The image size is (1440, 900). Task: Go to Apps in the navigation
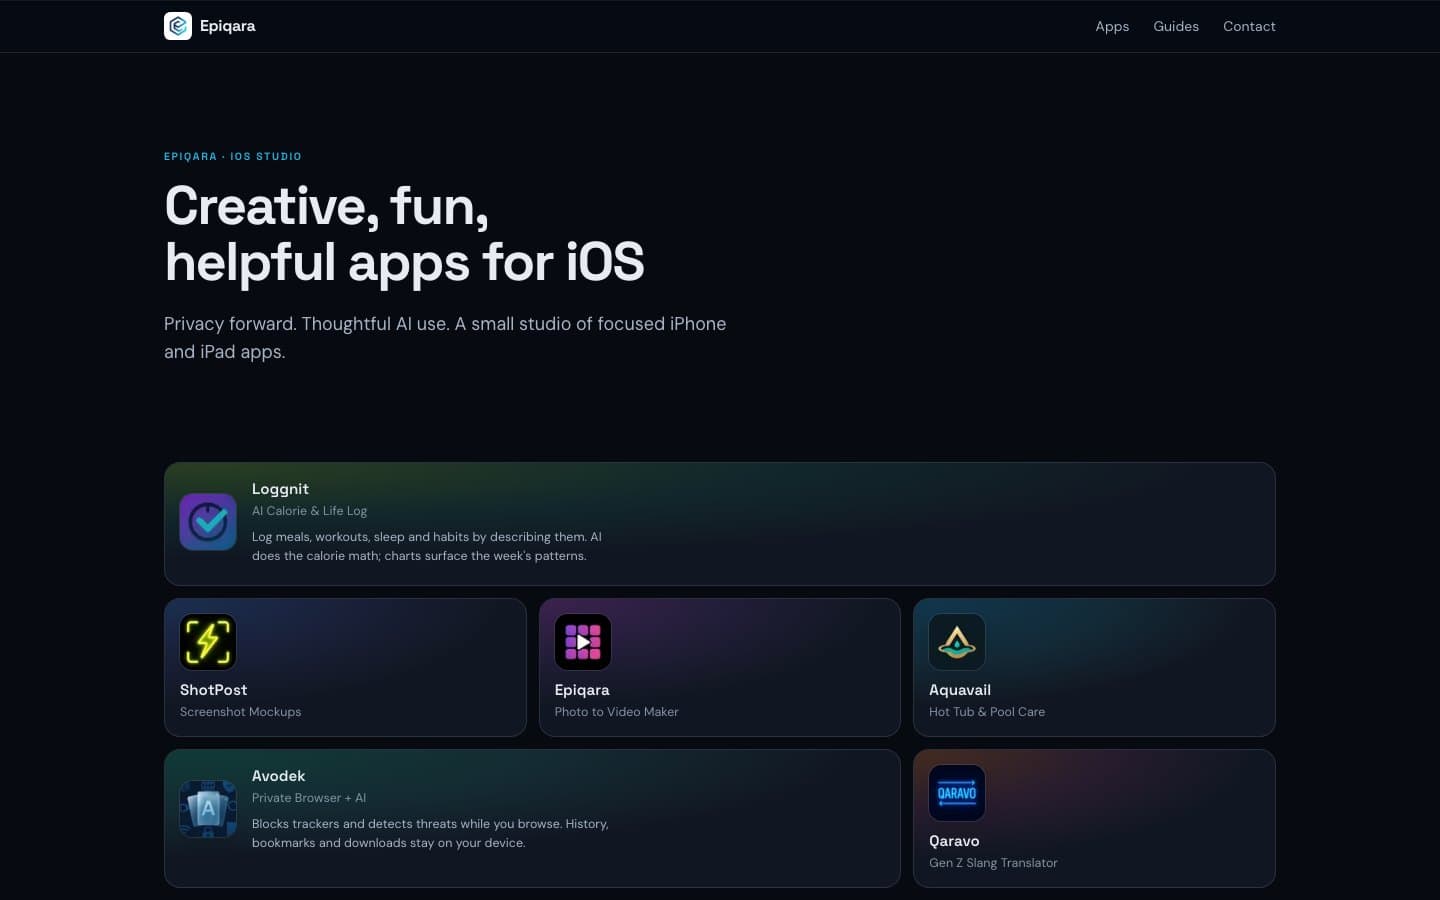pos(1112,26)
